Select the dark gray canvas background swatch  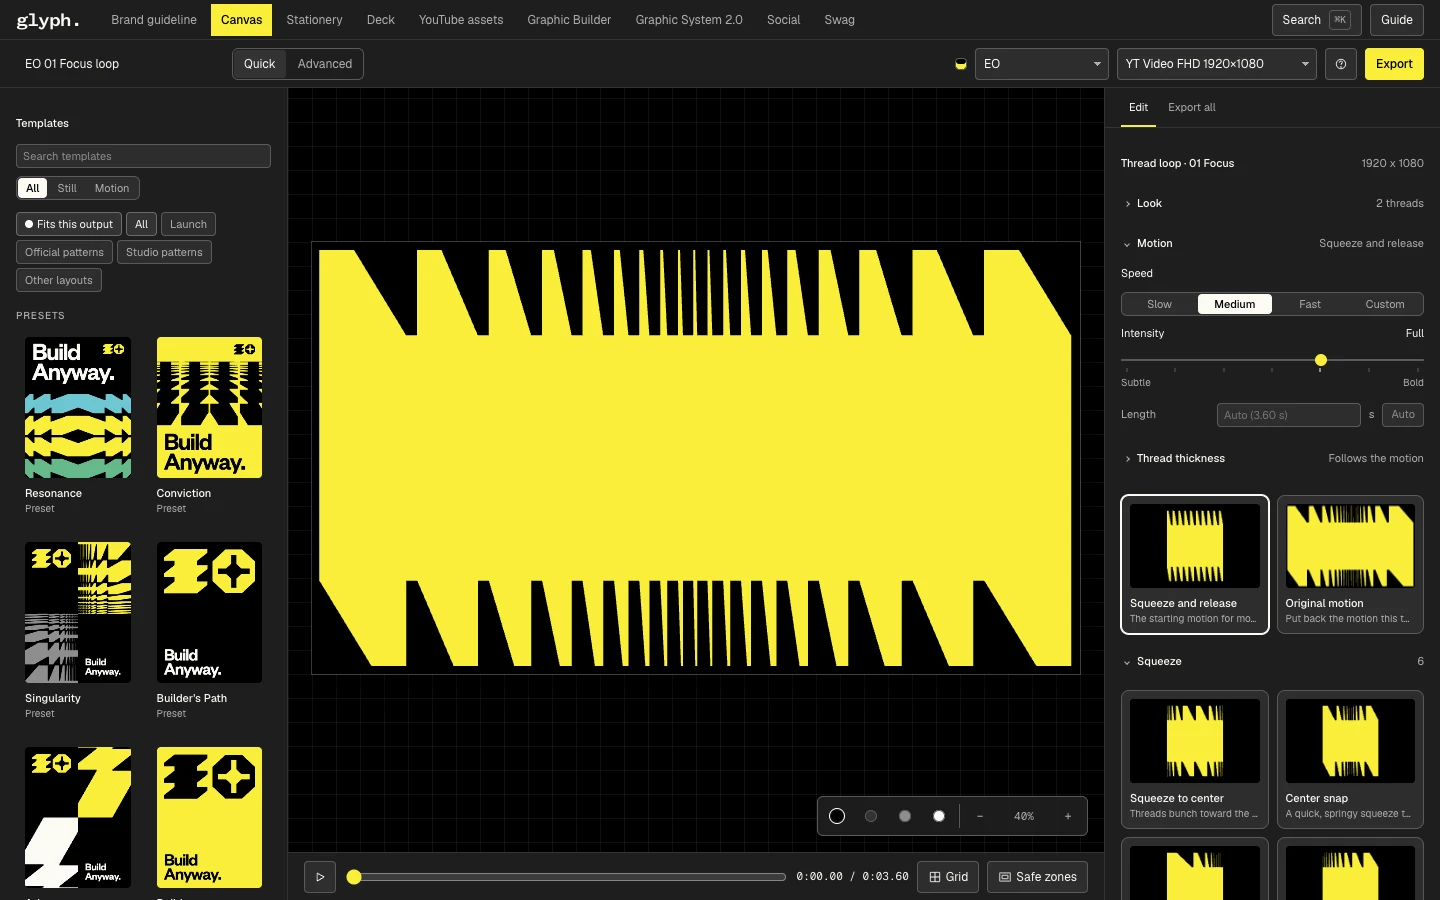871,816
